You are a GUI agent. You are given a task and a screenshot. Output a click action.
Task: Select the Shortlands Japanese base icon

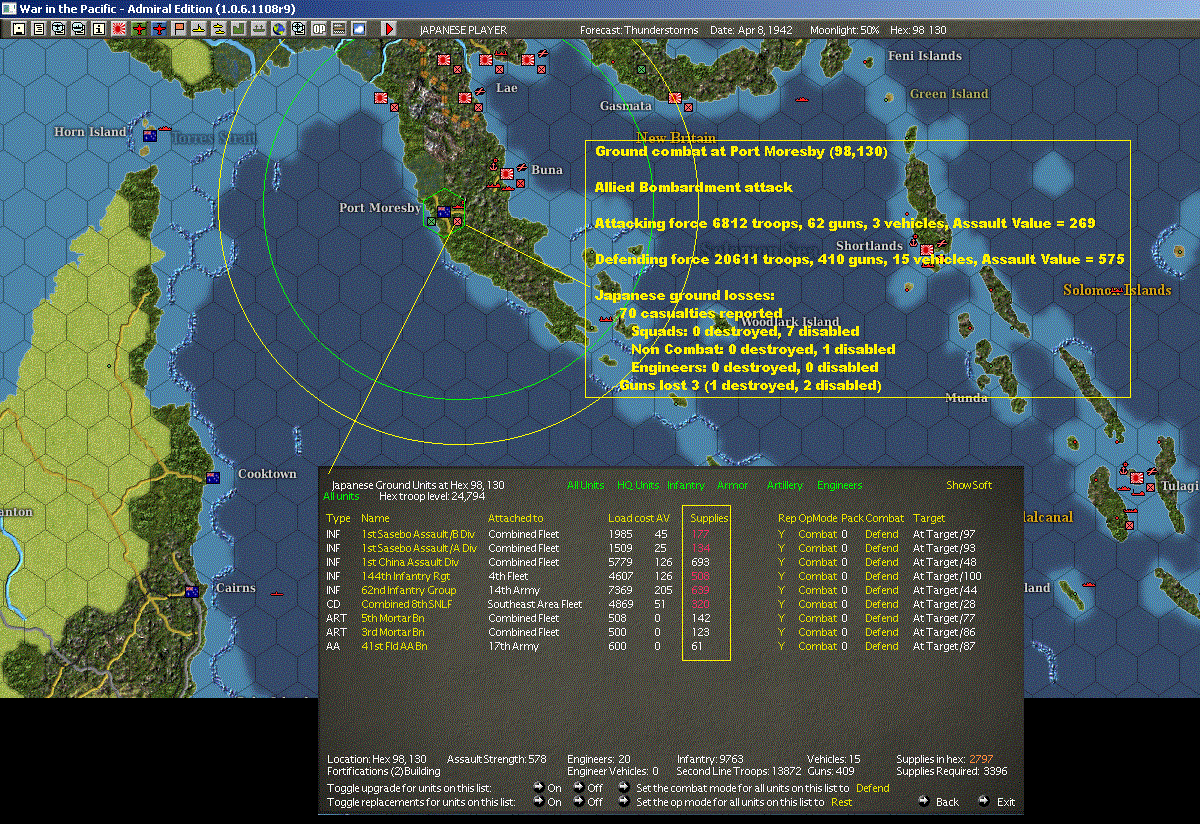click(927, 249)
